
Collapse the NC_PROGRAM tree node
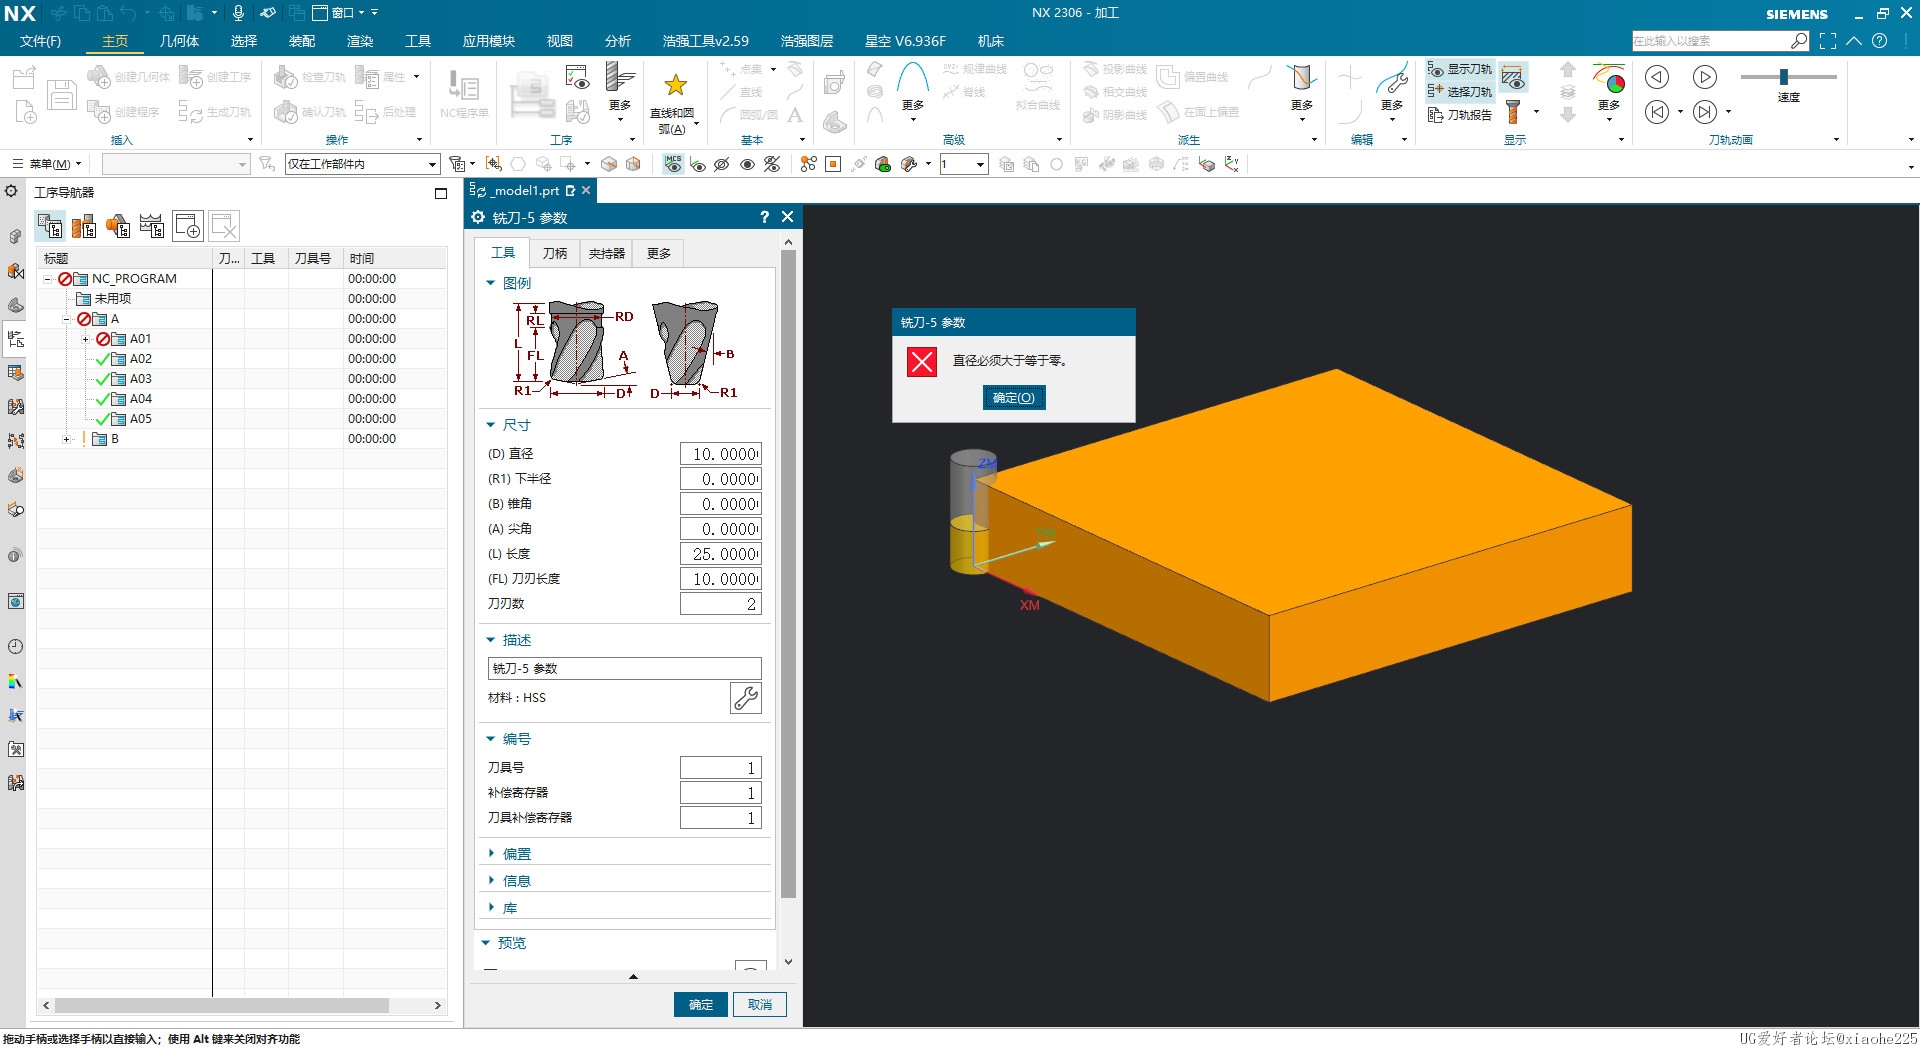47,279
